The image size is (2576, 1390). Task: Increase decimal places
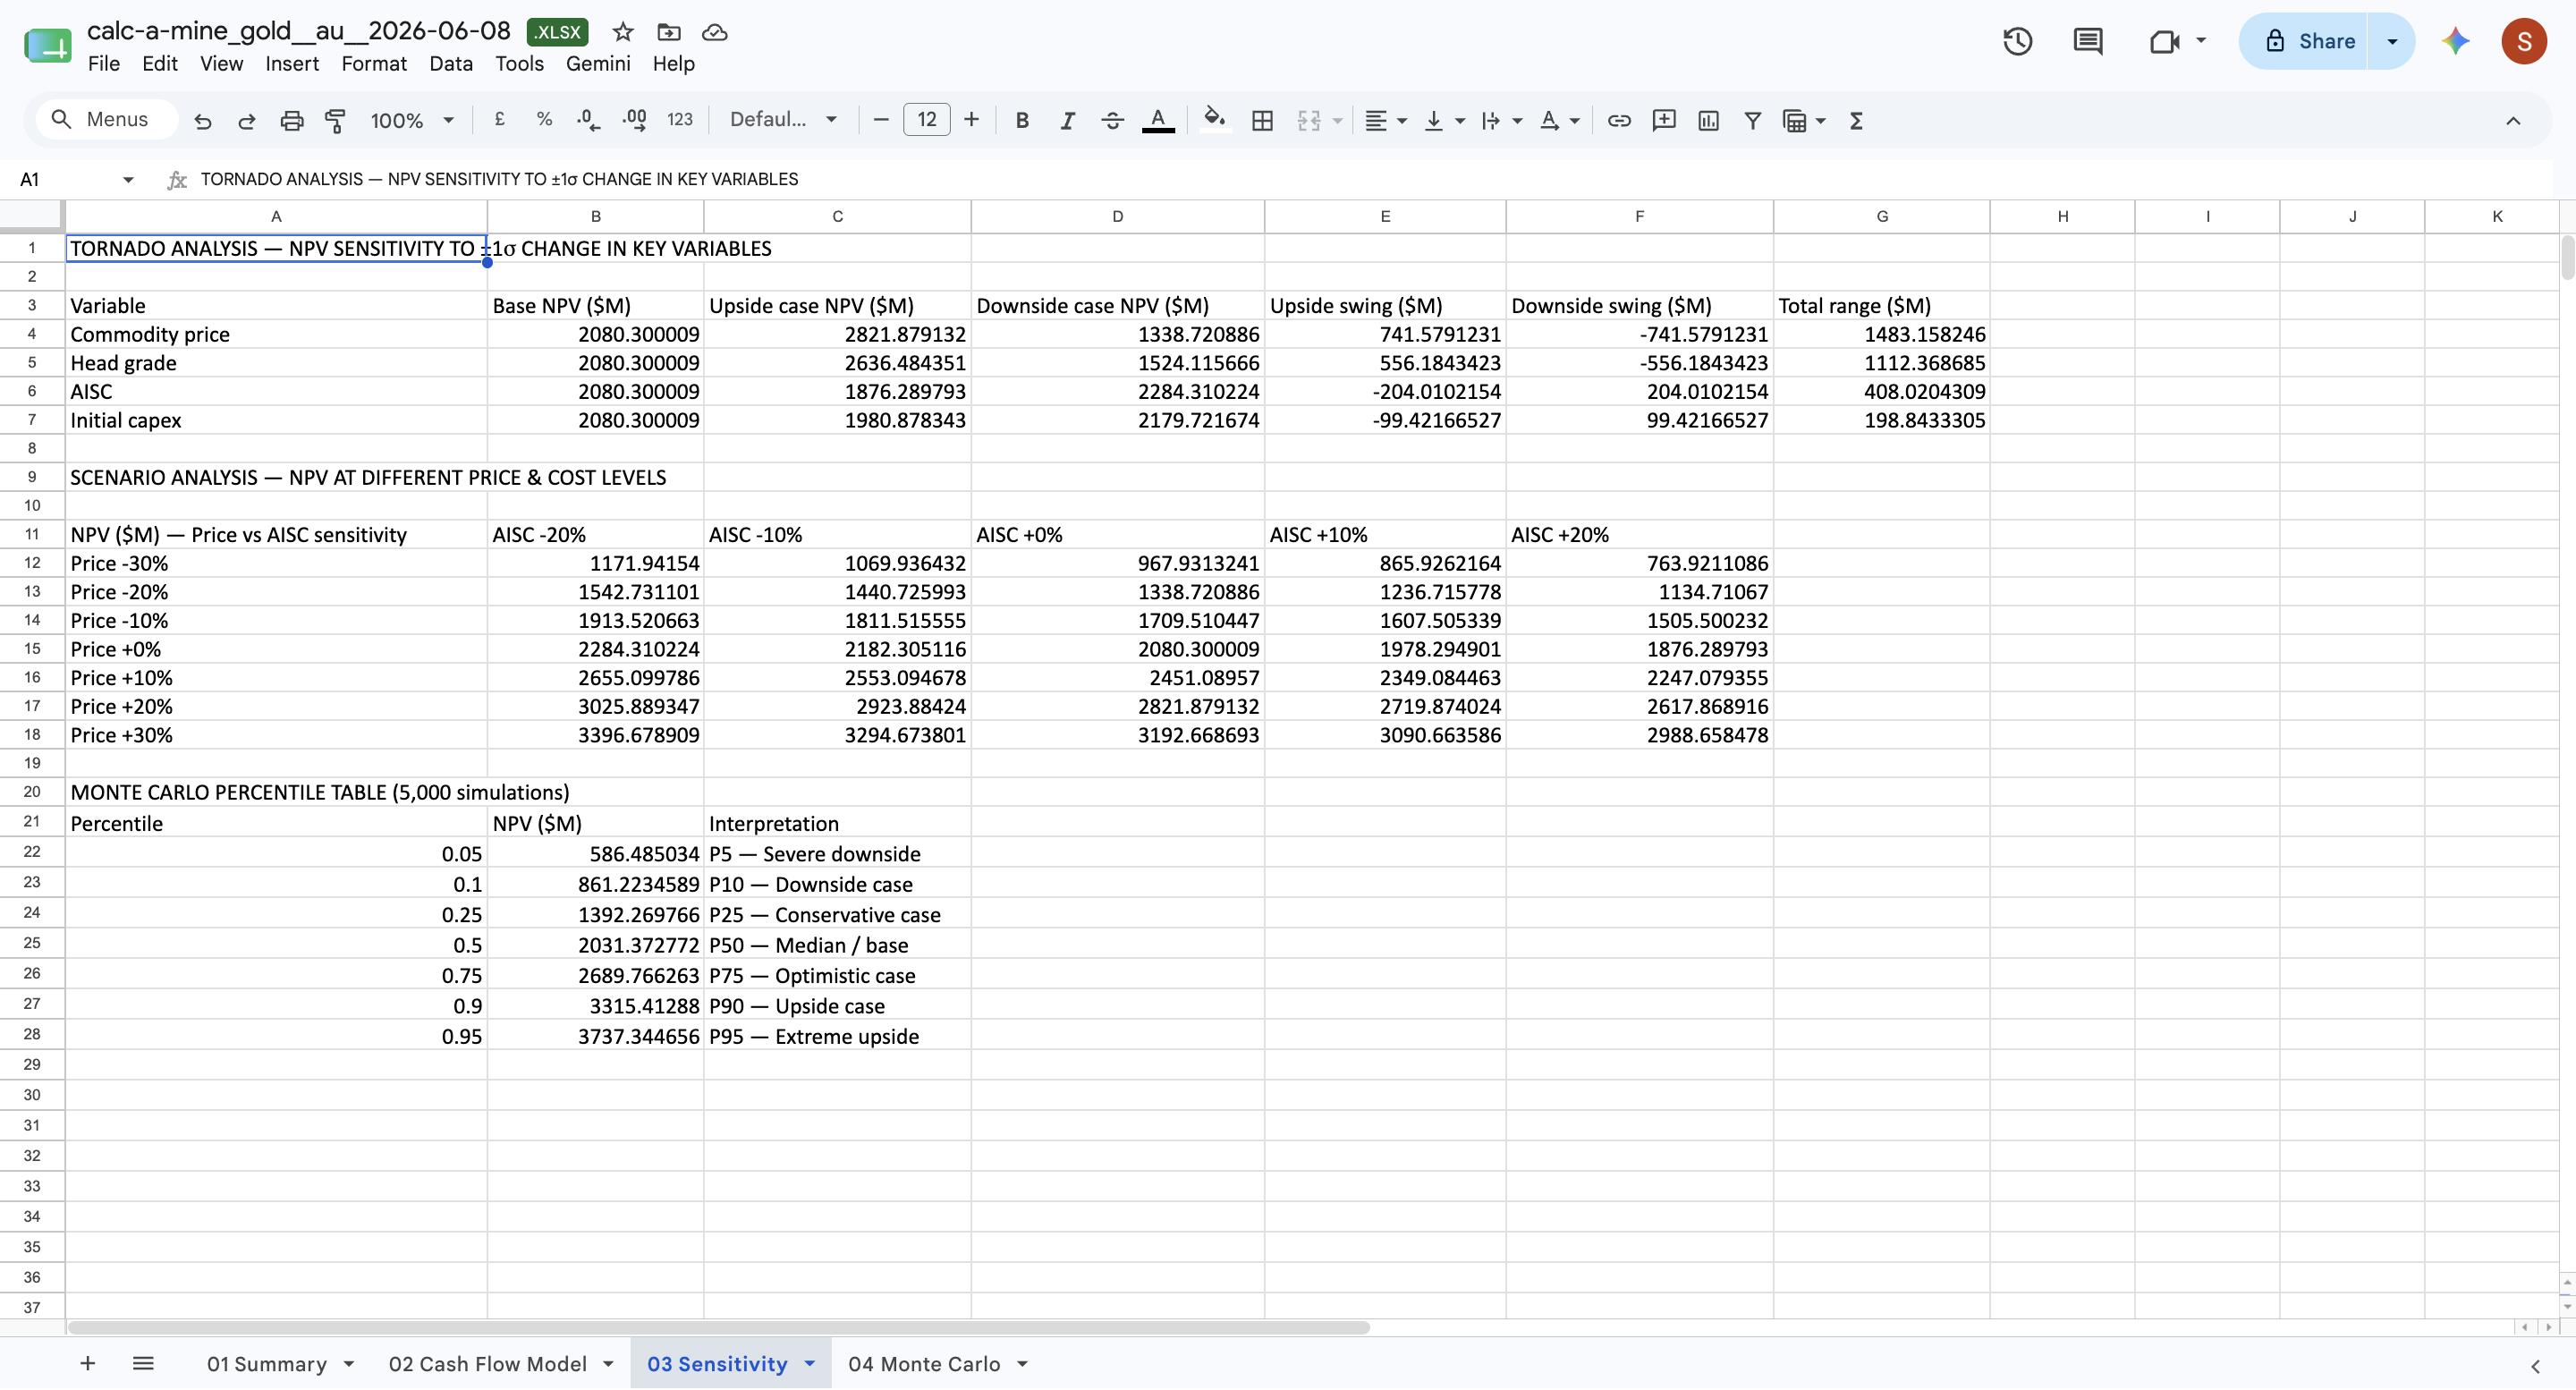pyautogui.click(x=634, y=120)
